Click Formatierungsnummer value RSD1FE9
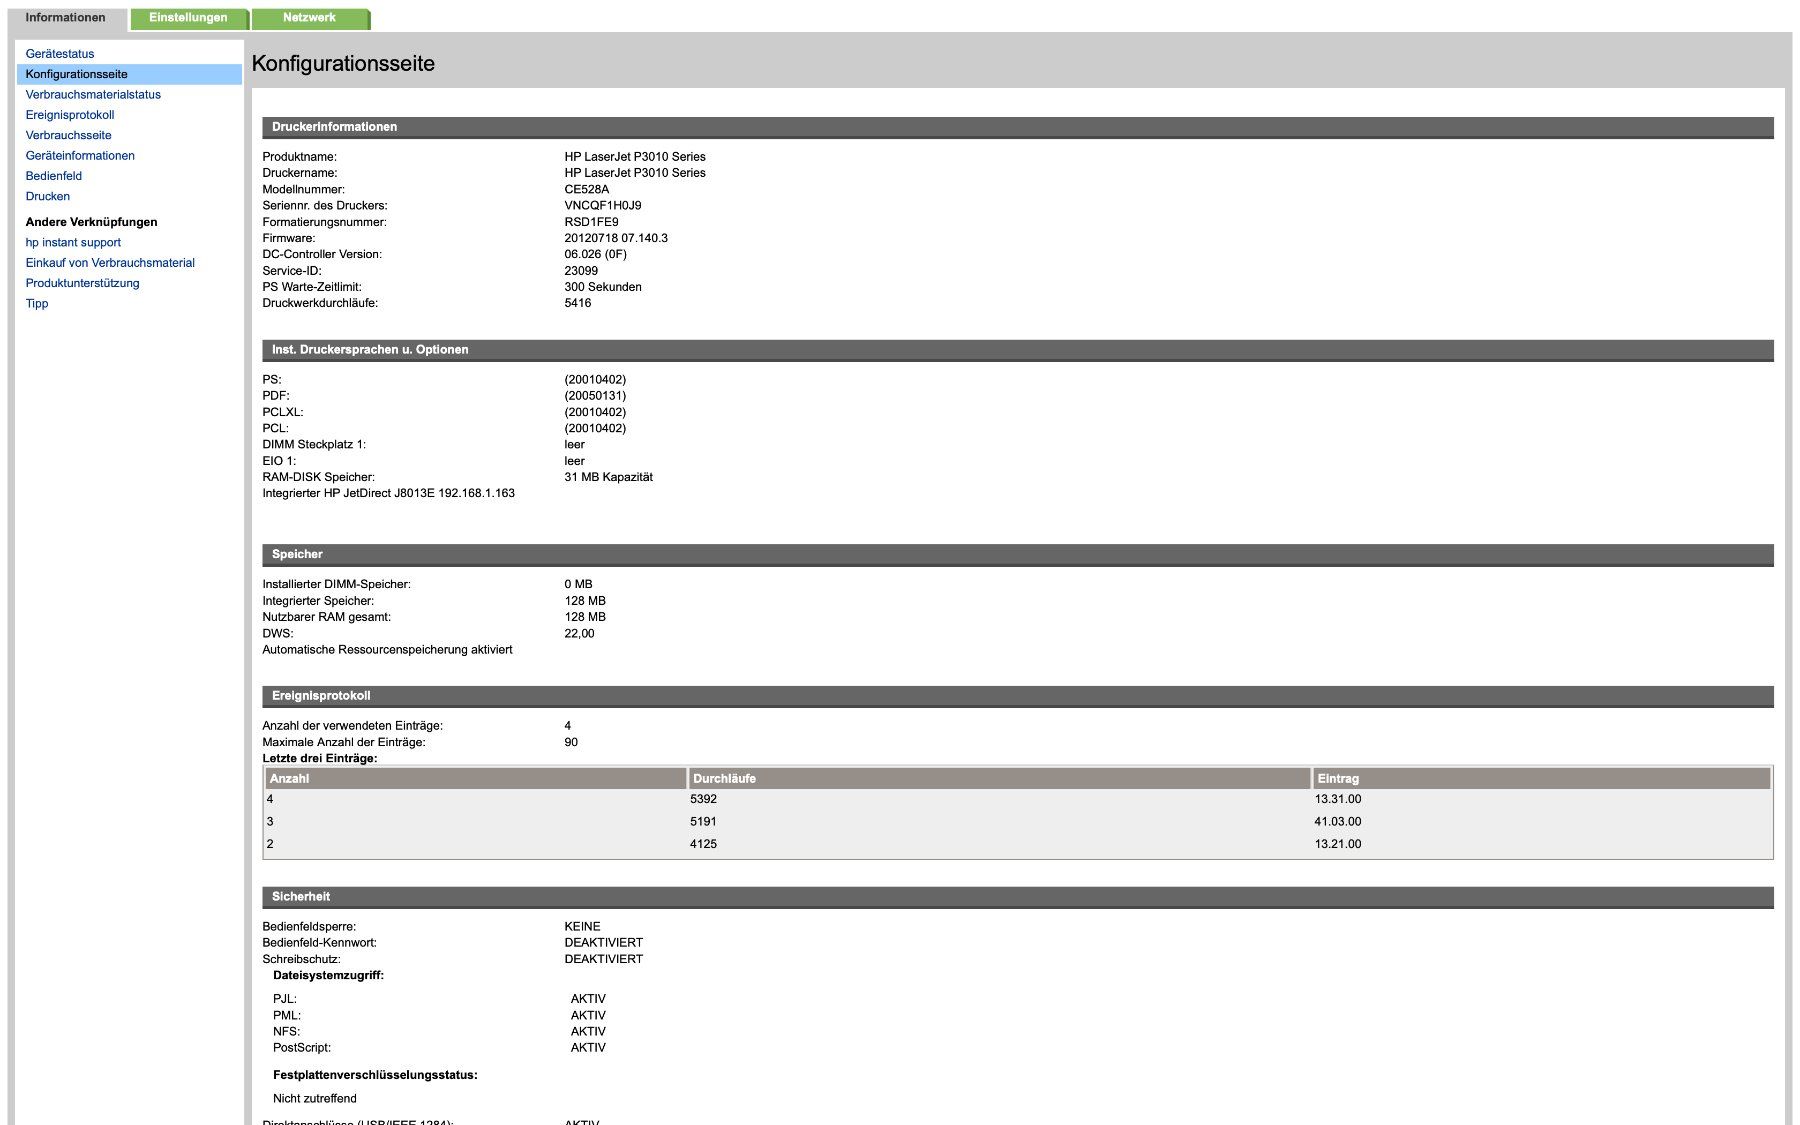Viewport: 1800px width, 1125px height. [x=591, y=222]
